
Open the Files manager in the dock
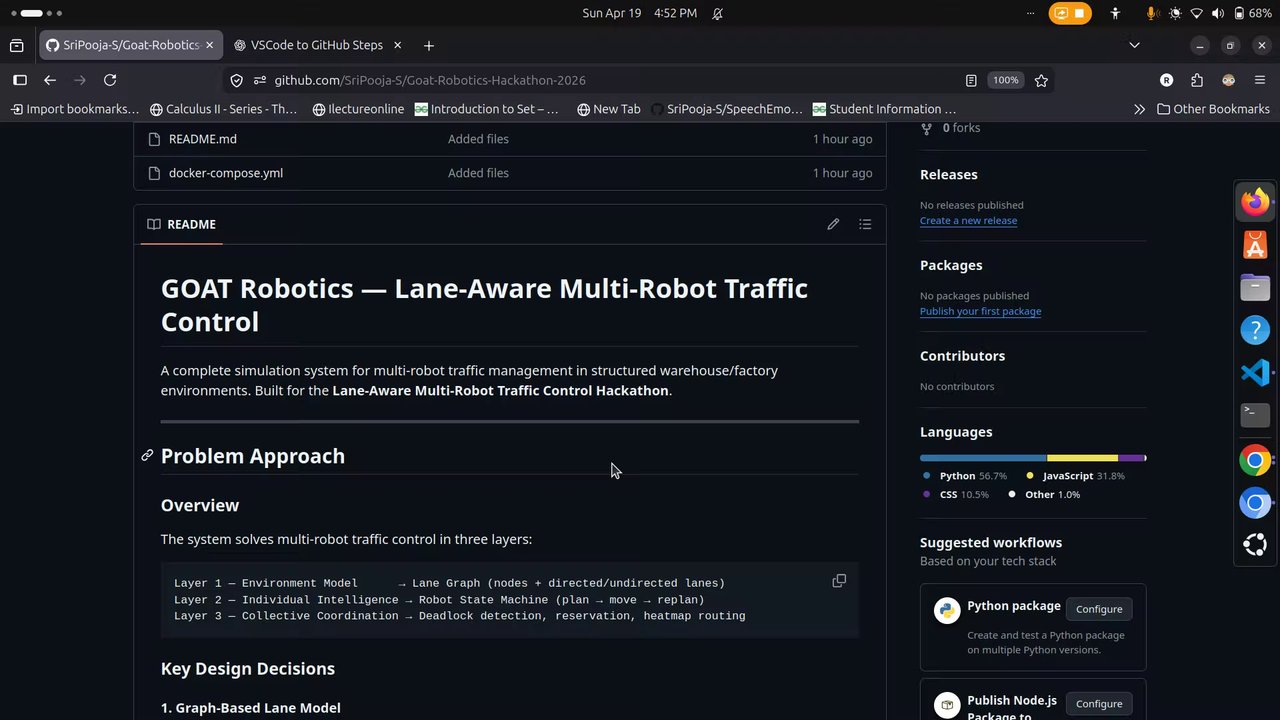pyautogui.click(x=1255, y=287)
